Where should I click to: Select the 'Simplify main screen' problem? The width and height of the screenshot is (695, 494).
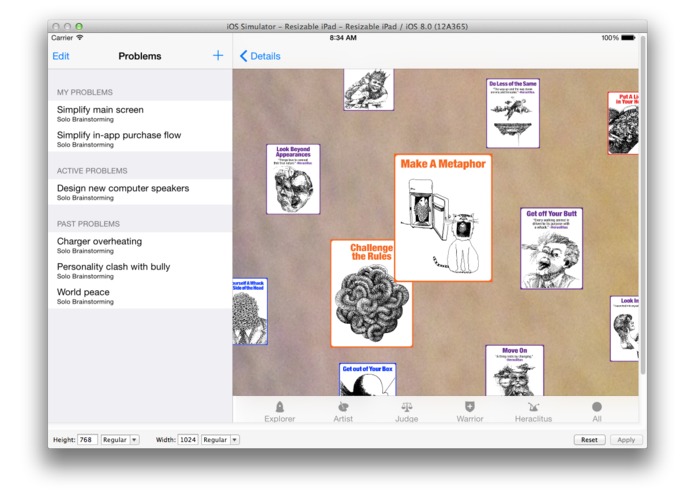pyautogui.click(x=140, y=113)
